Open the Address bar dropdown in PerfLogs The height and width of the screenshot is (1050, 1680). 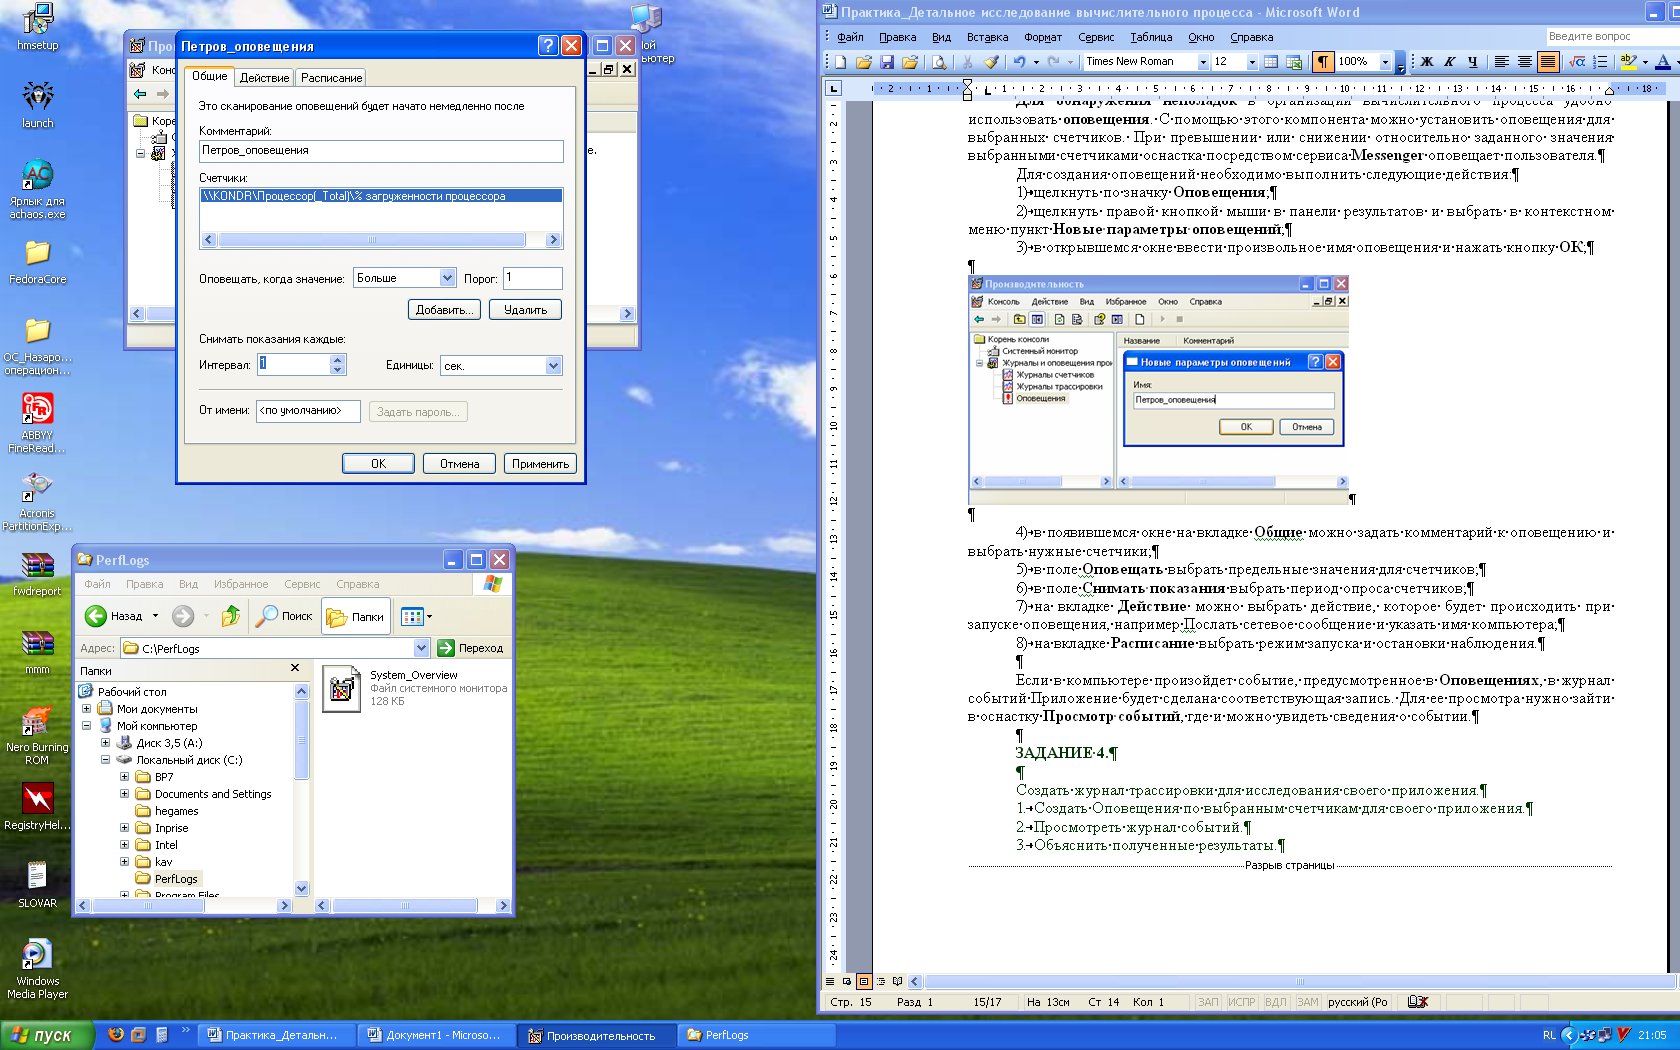coord(421,648)
